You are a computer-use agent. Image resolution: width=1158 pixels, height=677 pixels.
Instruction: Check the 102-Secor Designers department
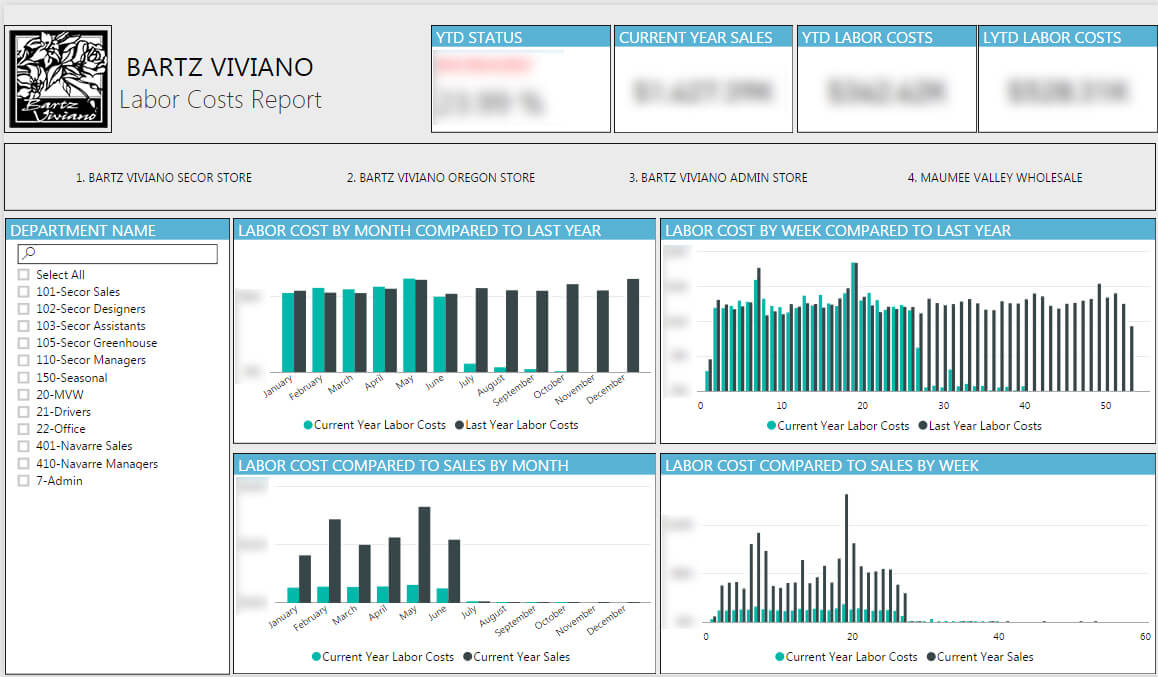pyautogui.click(x=23, y=309)
